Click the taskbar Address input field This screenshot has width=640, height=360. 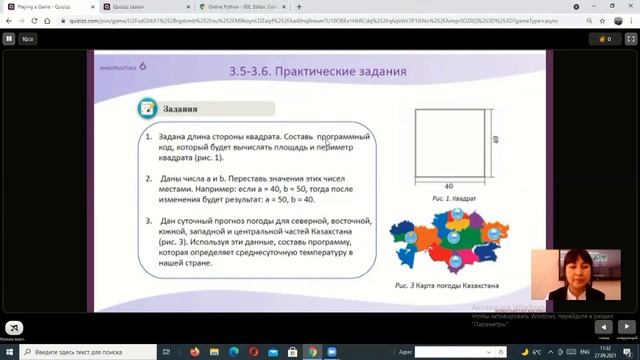(x=450, y=352)
